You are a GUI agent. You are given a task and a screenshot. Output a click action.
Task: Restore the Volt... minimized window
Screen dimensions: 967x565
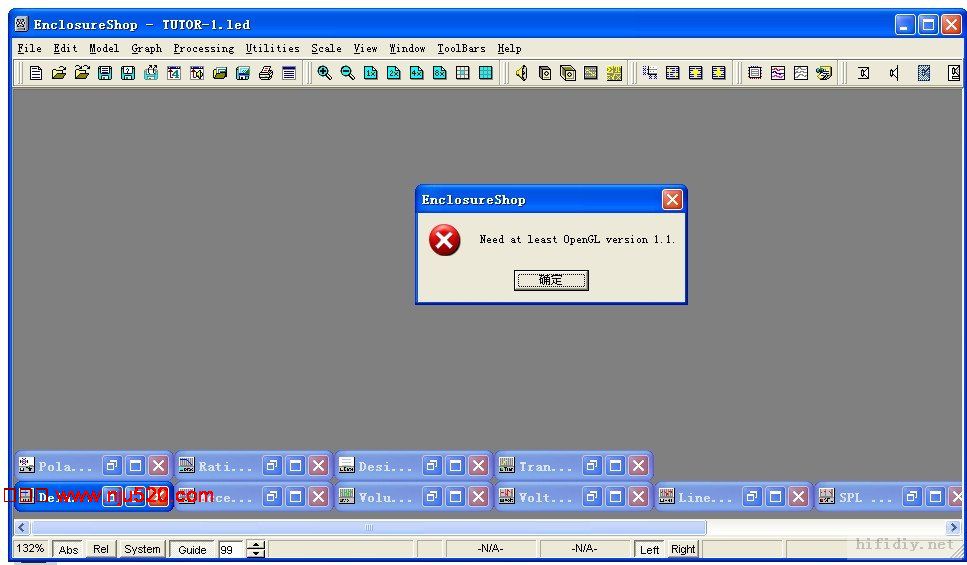592,496
